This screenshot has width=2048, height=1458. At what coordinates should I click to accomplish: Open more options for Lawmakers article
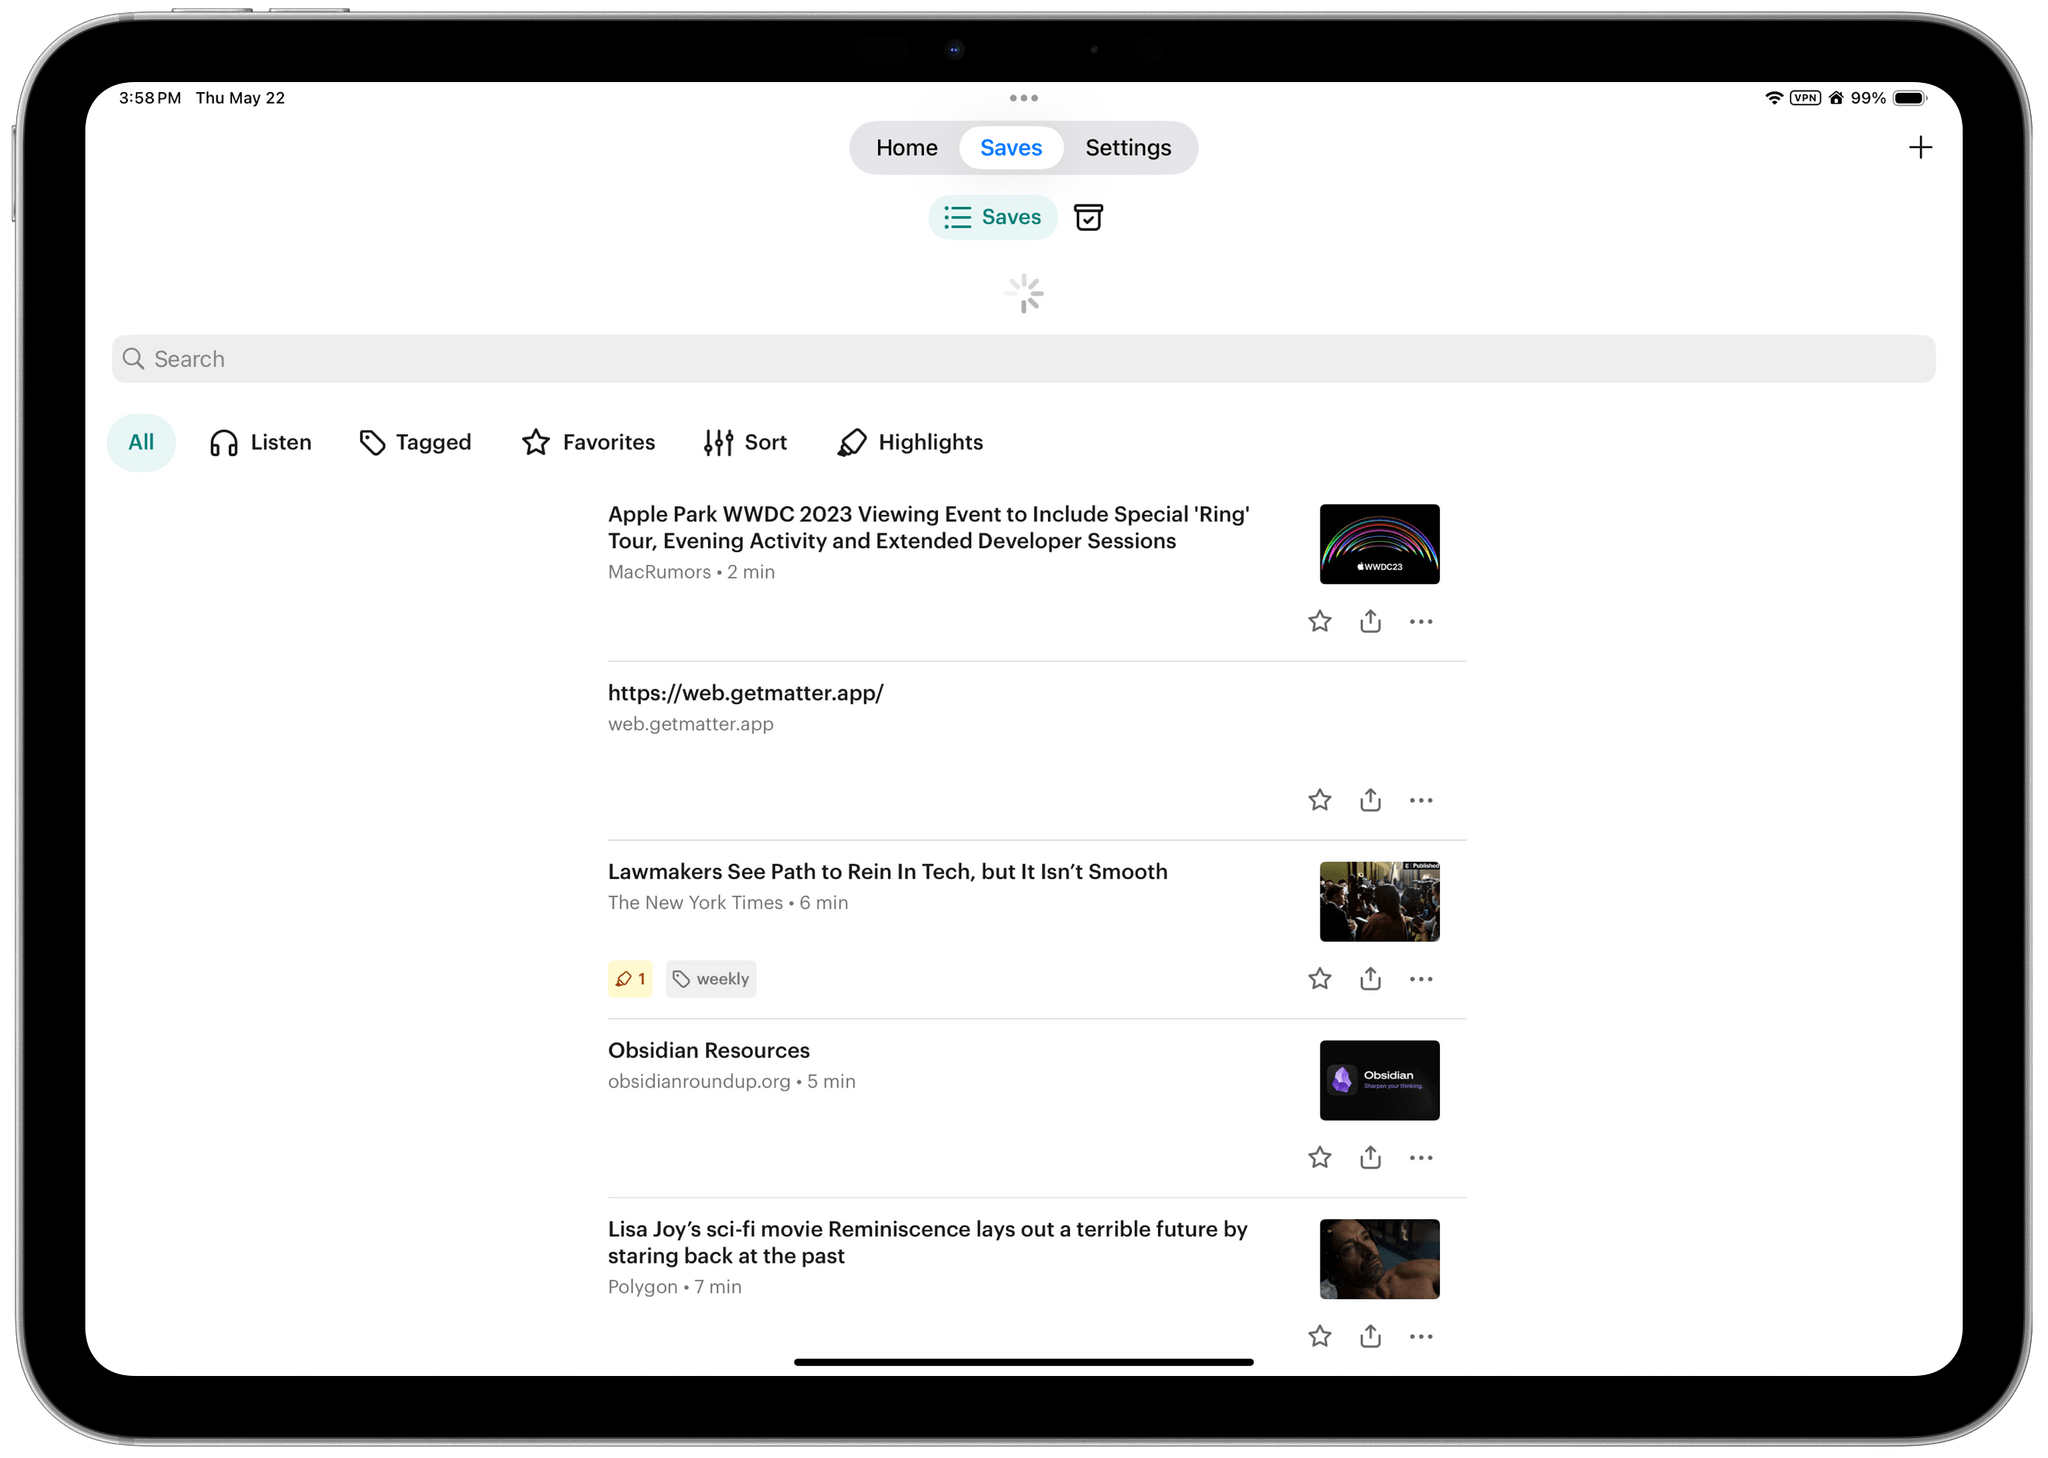(x=1421, y=978)
